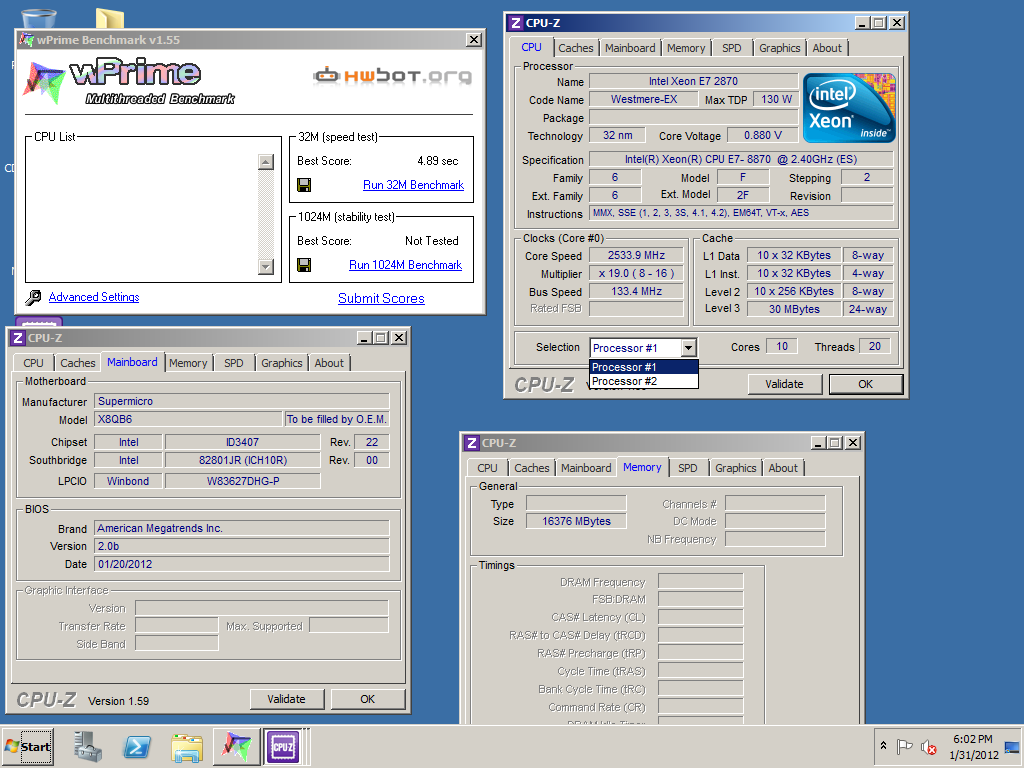1024x768 pixels.
Task: Click the Specification field with Xeon E7-8870 text
Action: pos(741,159)
